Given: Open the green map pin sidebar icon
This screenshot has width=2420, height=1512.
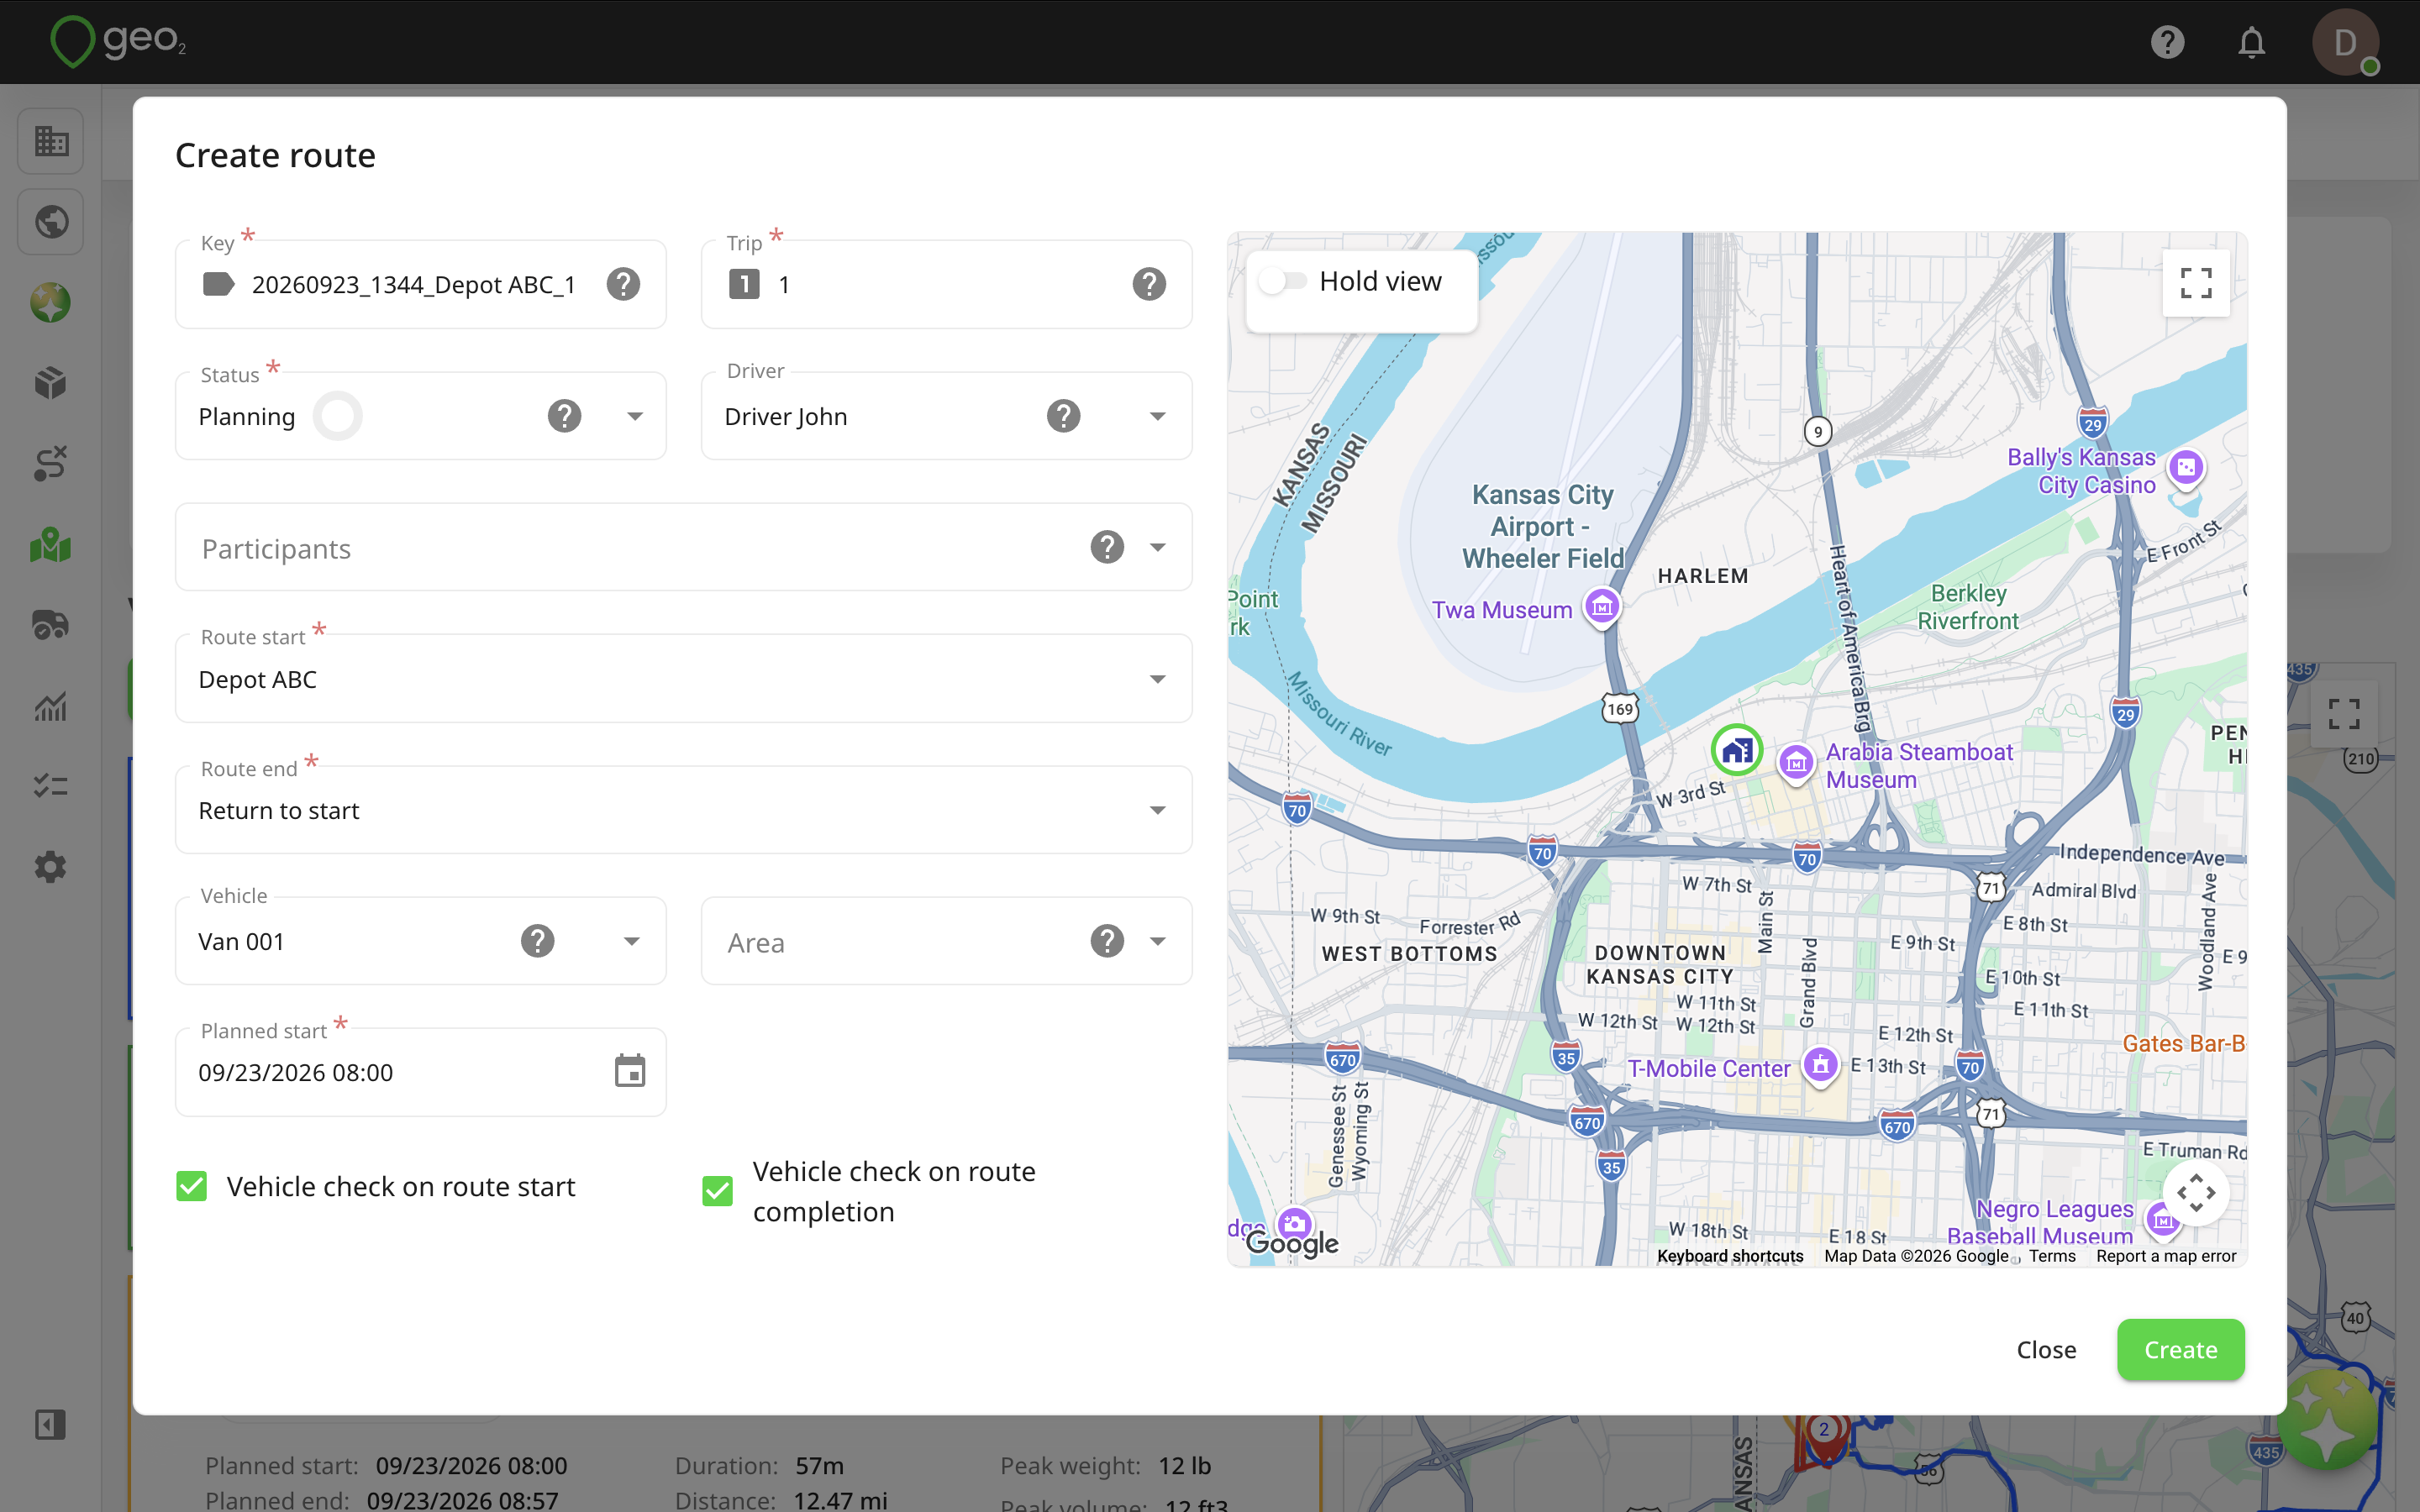Looking at the screenshot, I should point(50,545).
